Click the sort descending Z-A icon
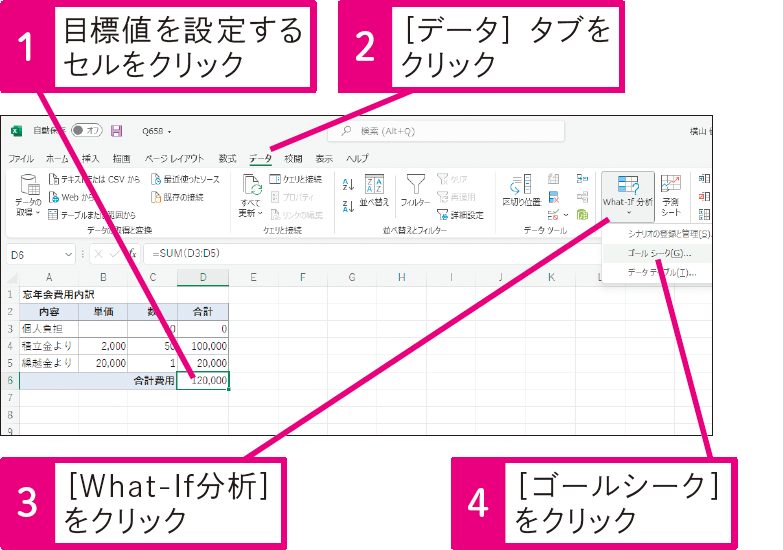The width and height of the screenshot is (783, 550). coord(349,206)
